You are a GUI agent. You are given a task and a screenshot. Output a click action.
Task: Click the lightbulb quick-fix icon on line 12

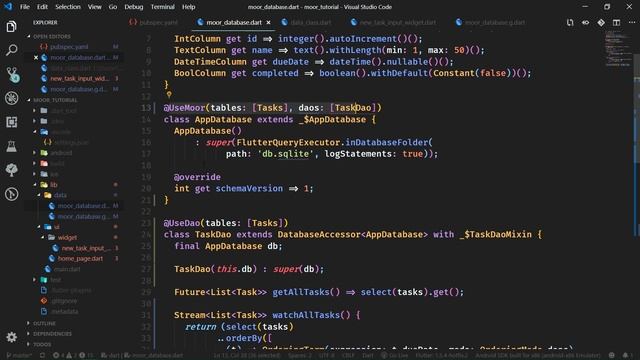169,95
